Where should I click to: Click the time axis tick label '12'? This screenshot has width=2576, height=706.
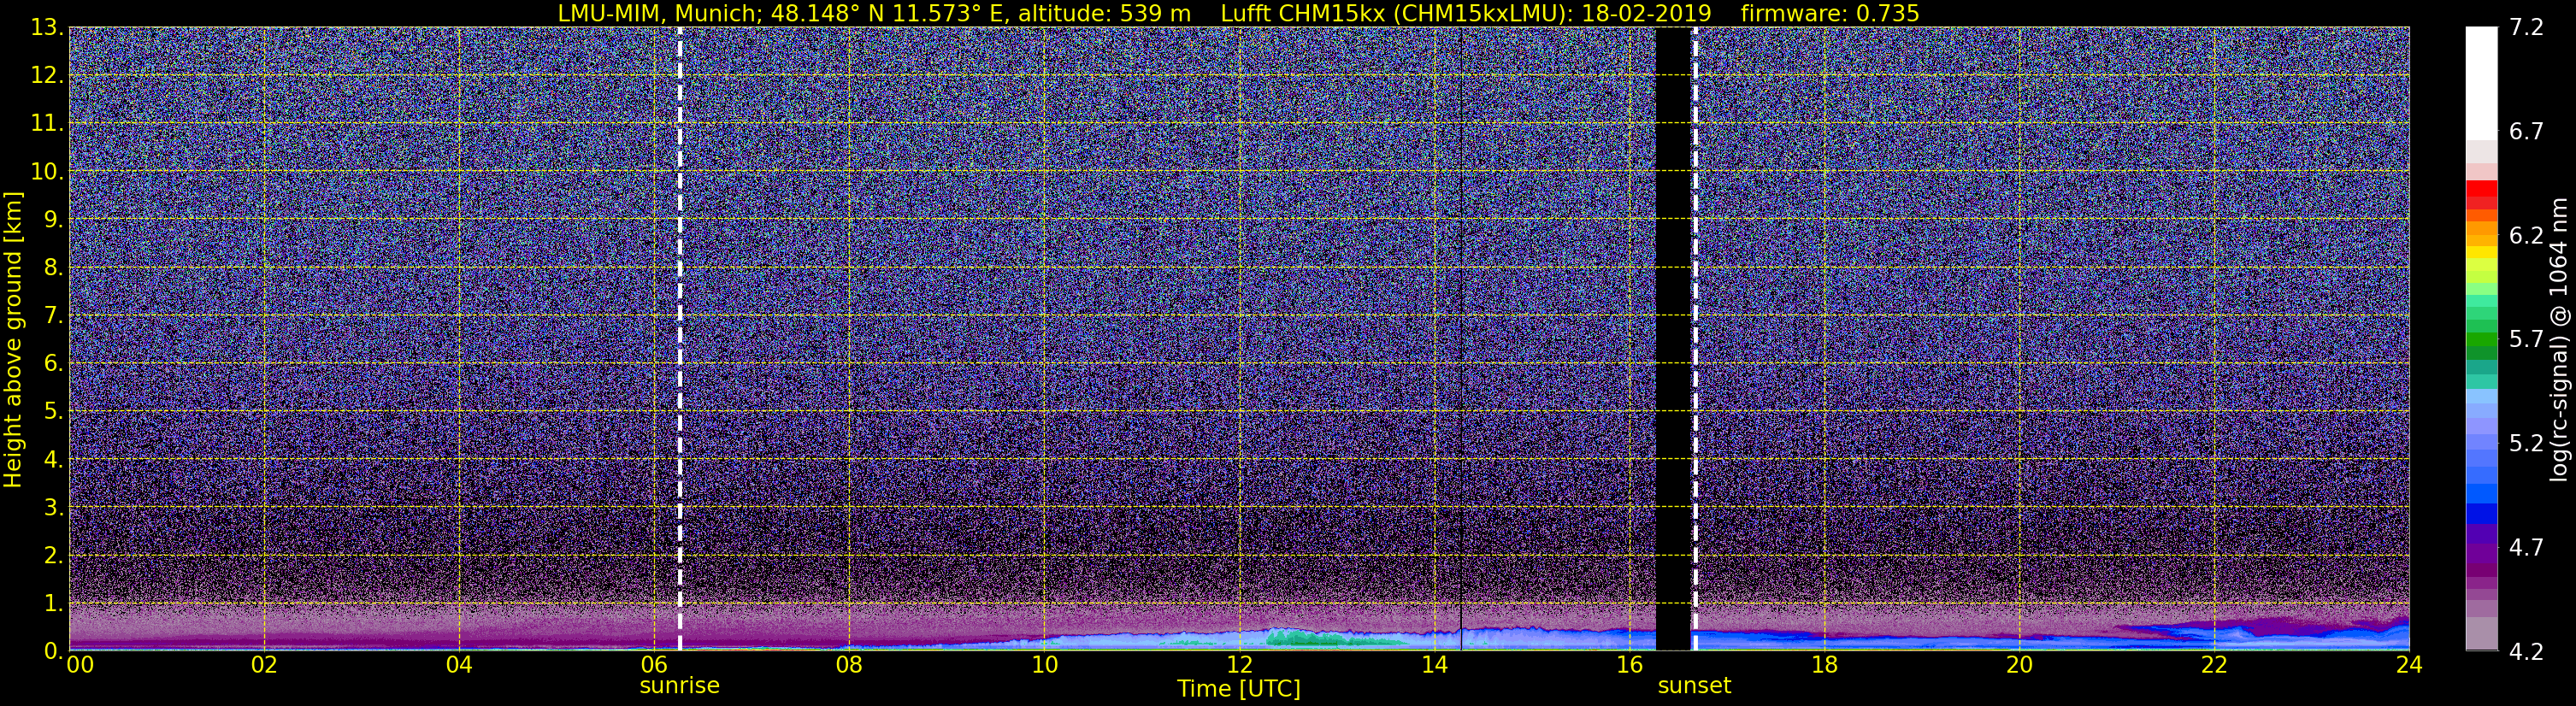(x=1239, y=665)
